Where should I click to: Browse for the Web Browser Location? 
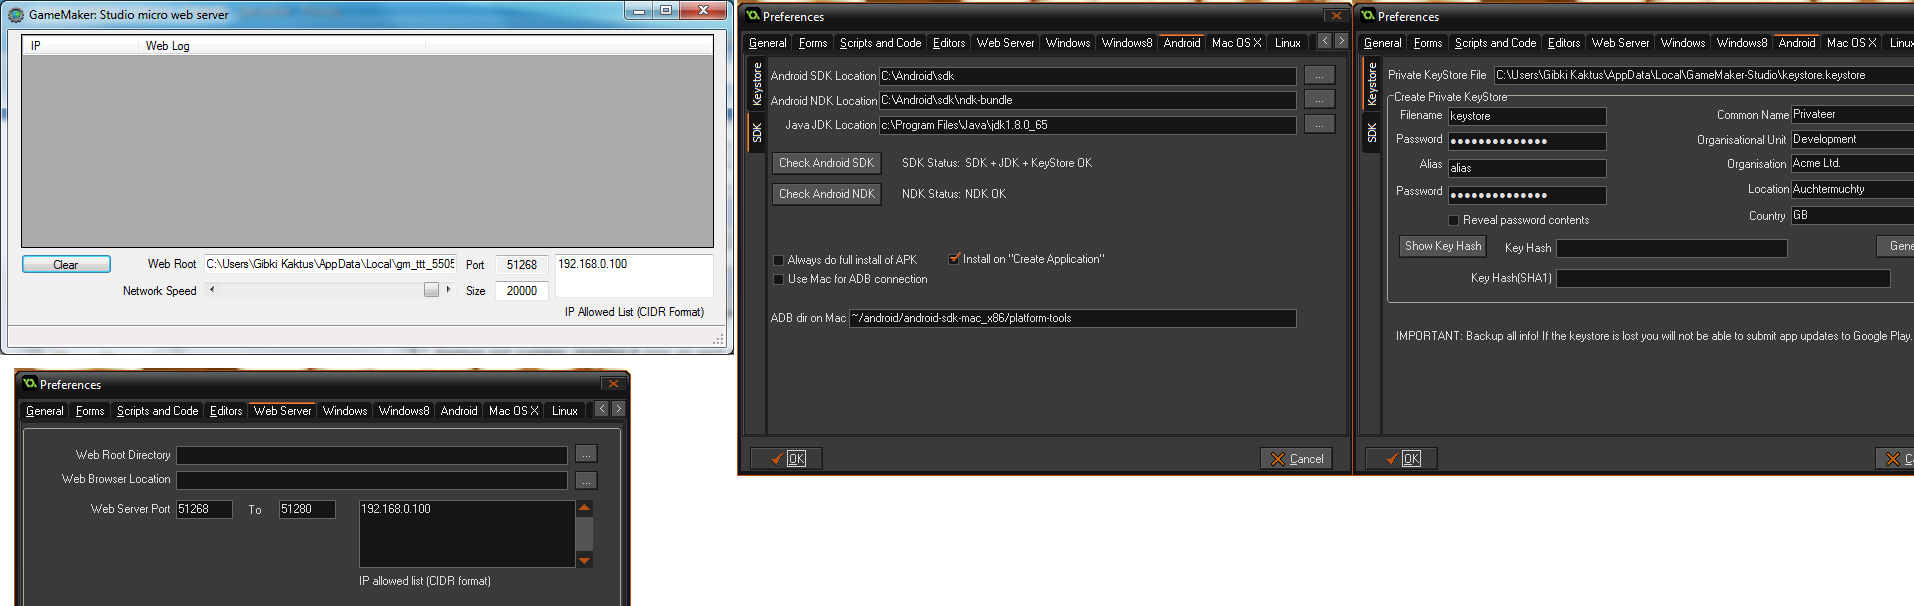[586, 480]
